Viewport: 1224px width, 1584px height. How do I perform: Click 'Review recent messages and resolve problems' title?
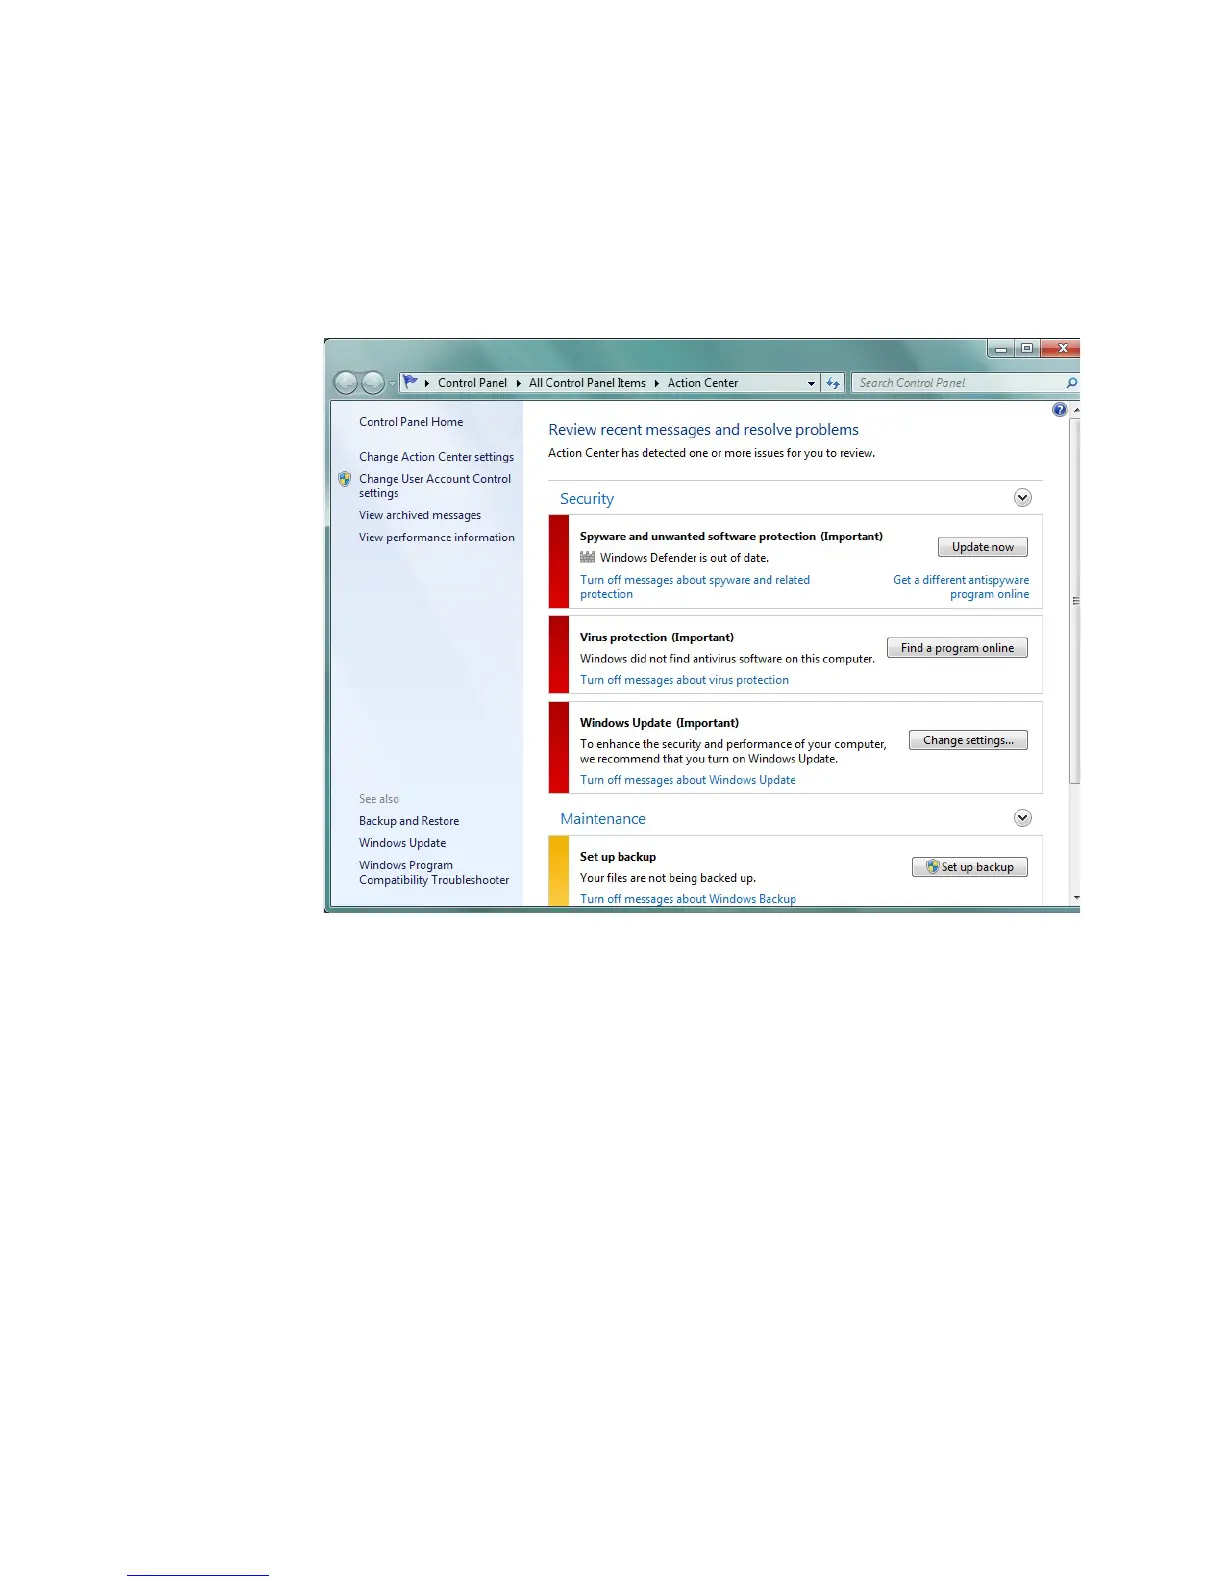[703, 430]
